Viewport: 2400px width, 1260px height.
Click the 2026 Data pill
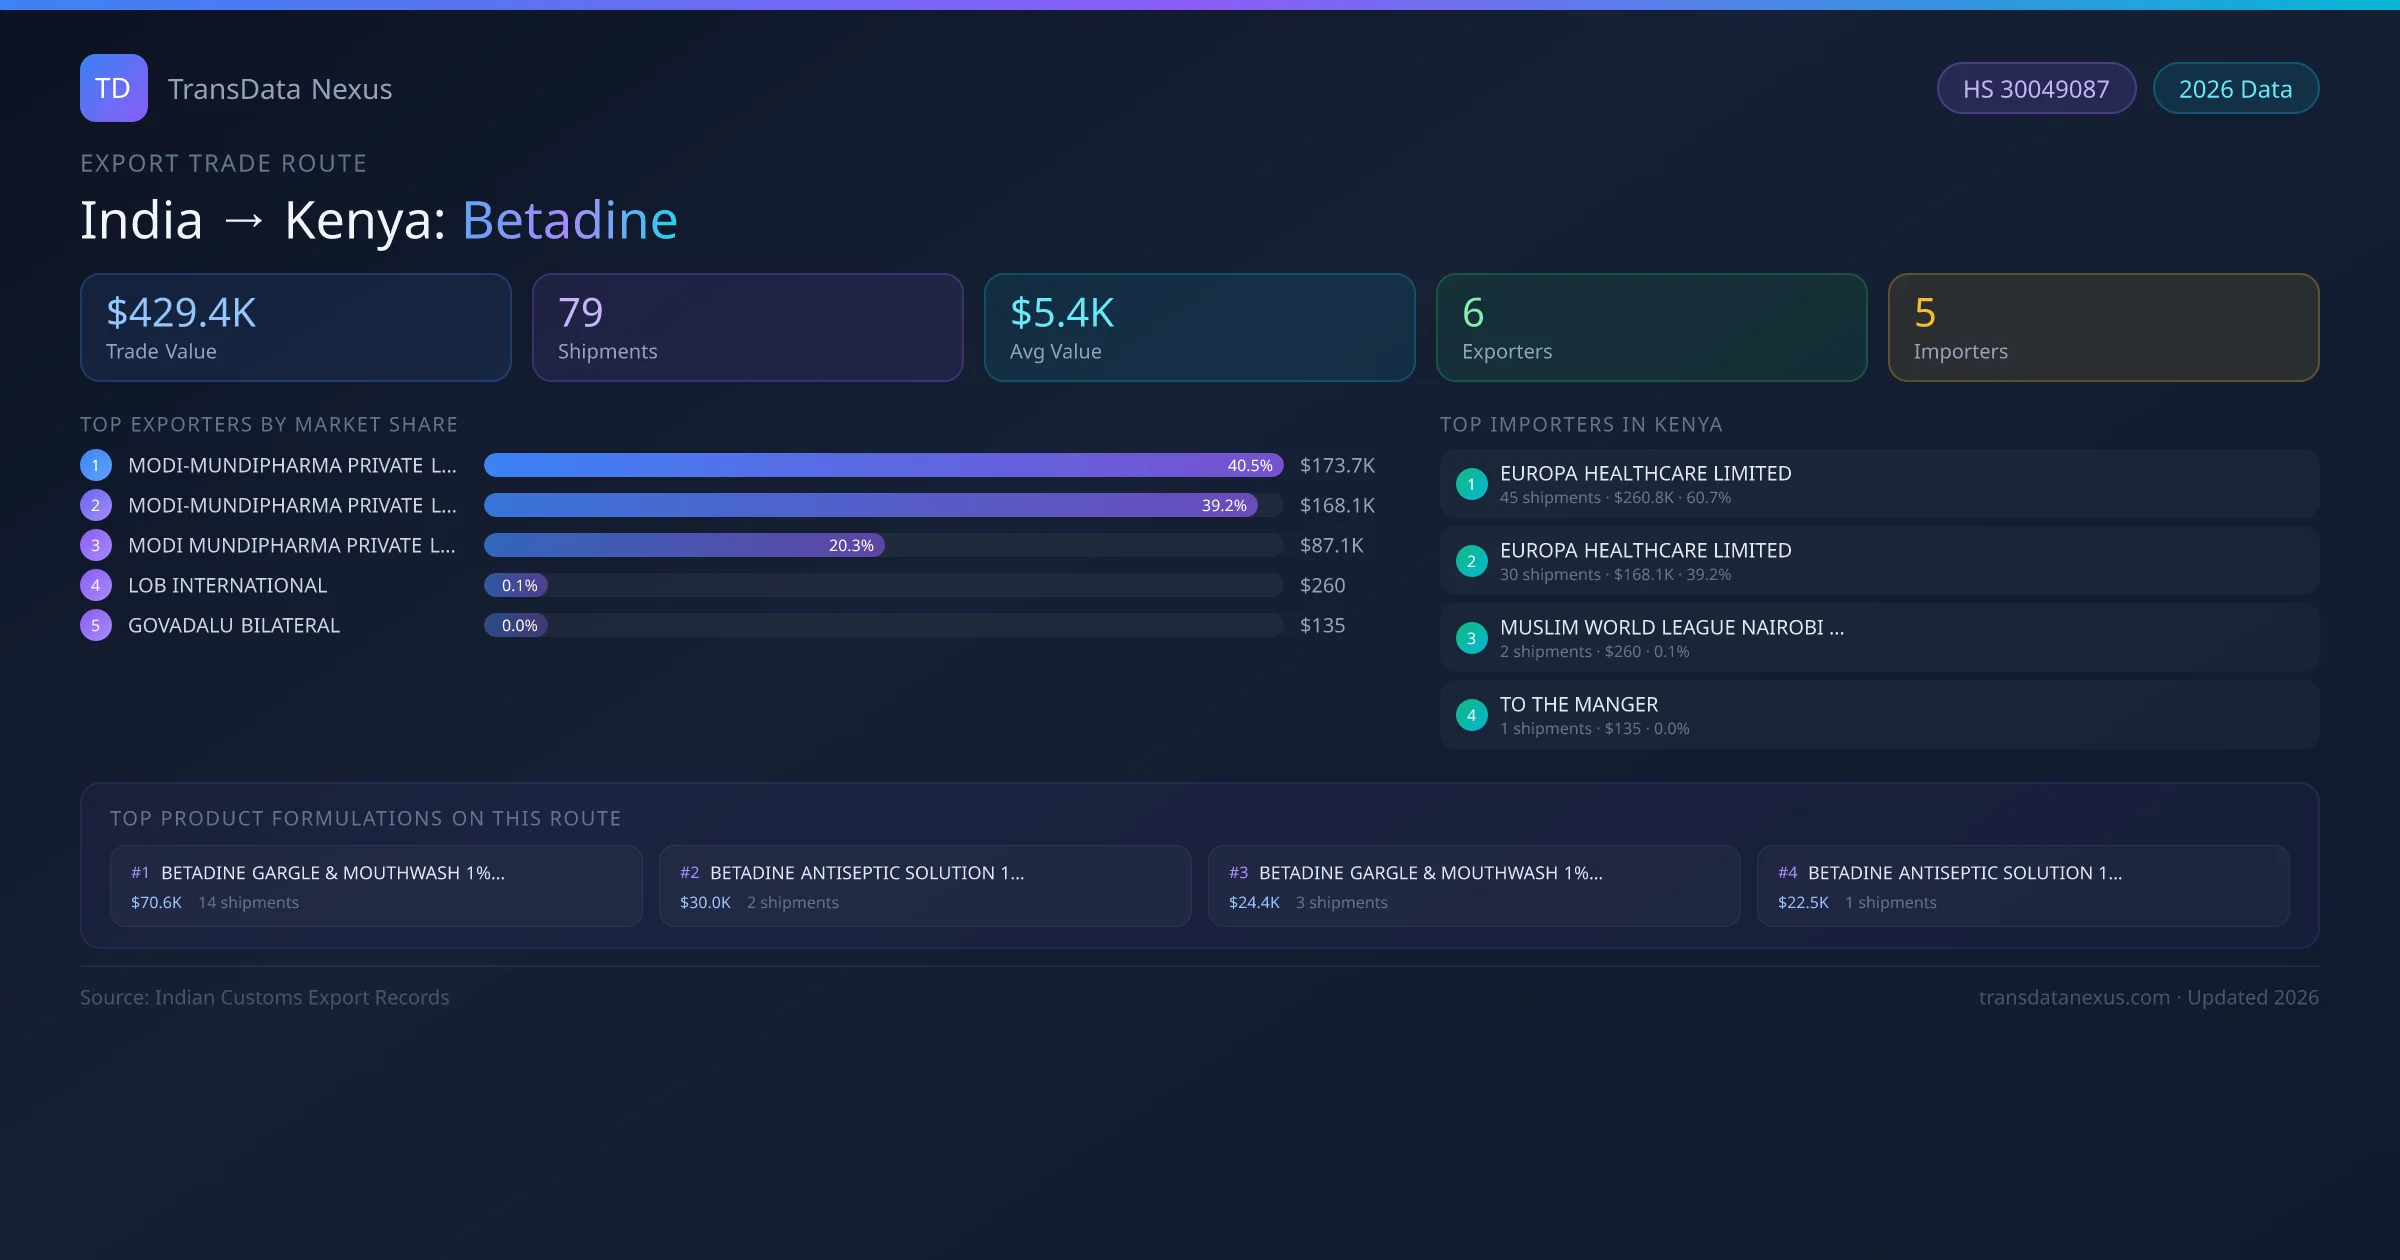2235,89
